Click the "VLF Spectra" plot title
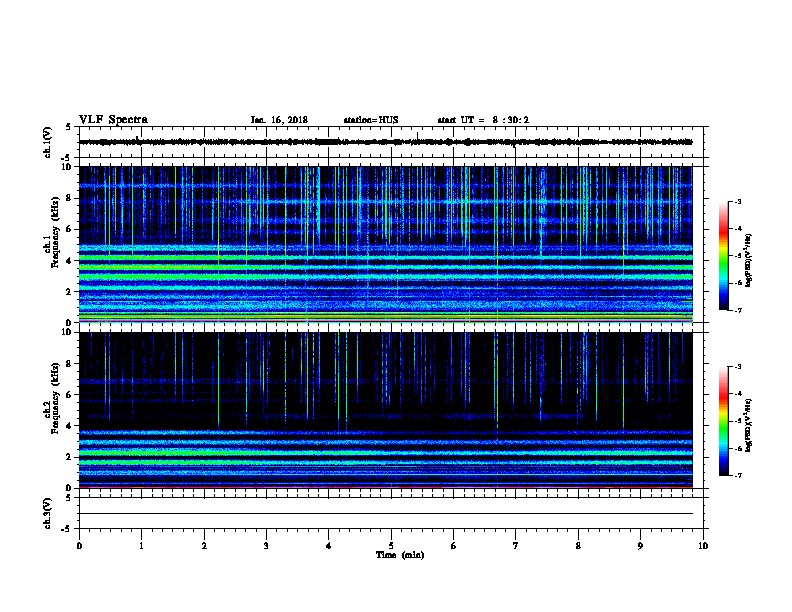The height and width of the screenshot is (612, 792). click(113, 120)
